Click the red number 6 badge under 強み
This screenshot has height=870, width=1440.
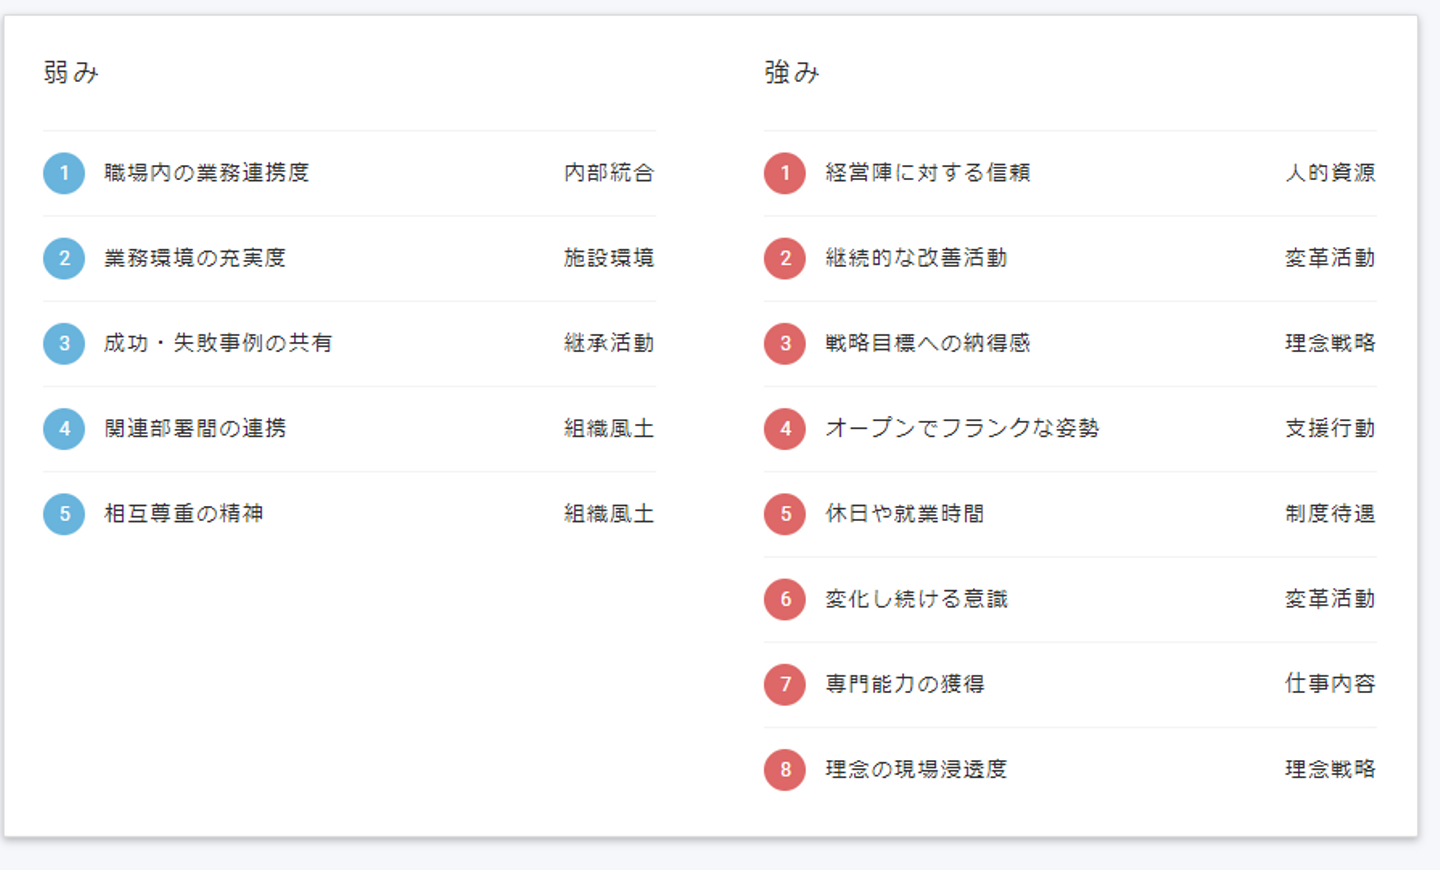pyautogui.click(x=785, y=599)
